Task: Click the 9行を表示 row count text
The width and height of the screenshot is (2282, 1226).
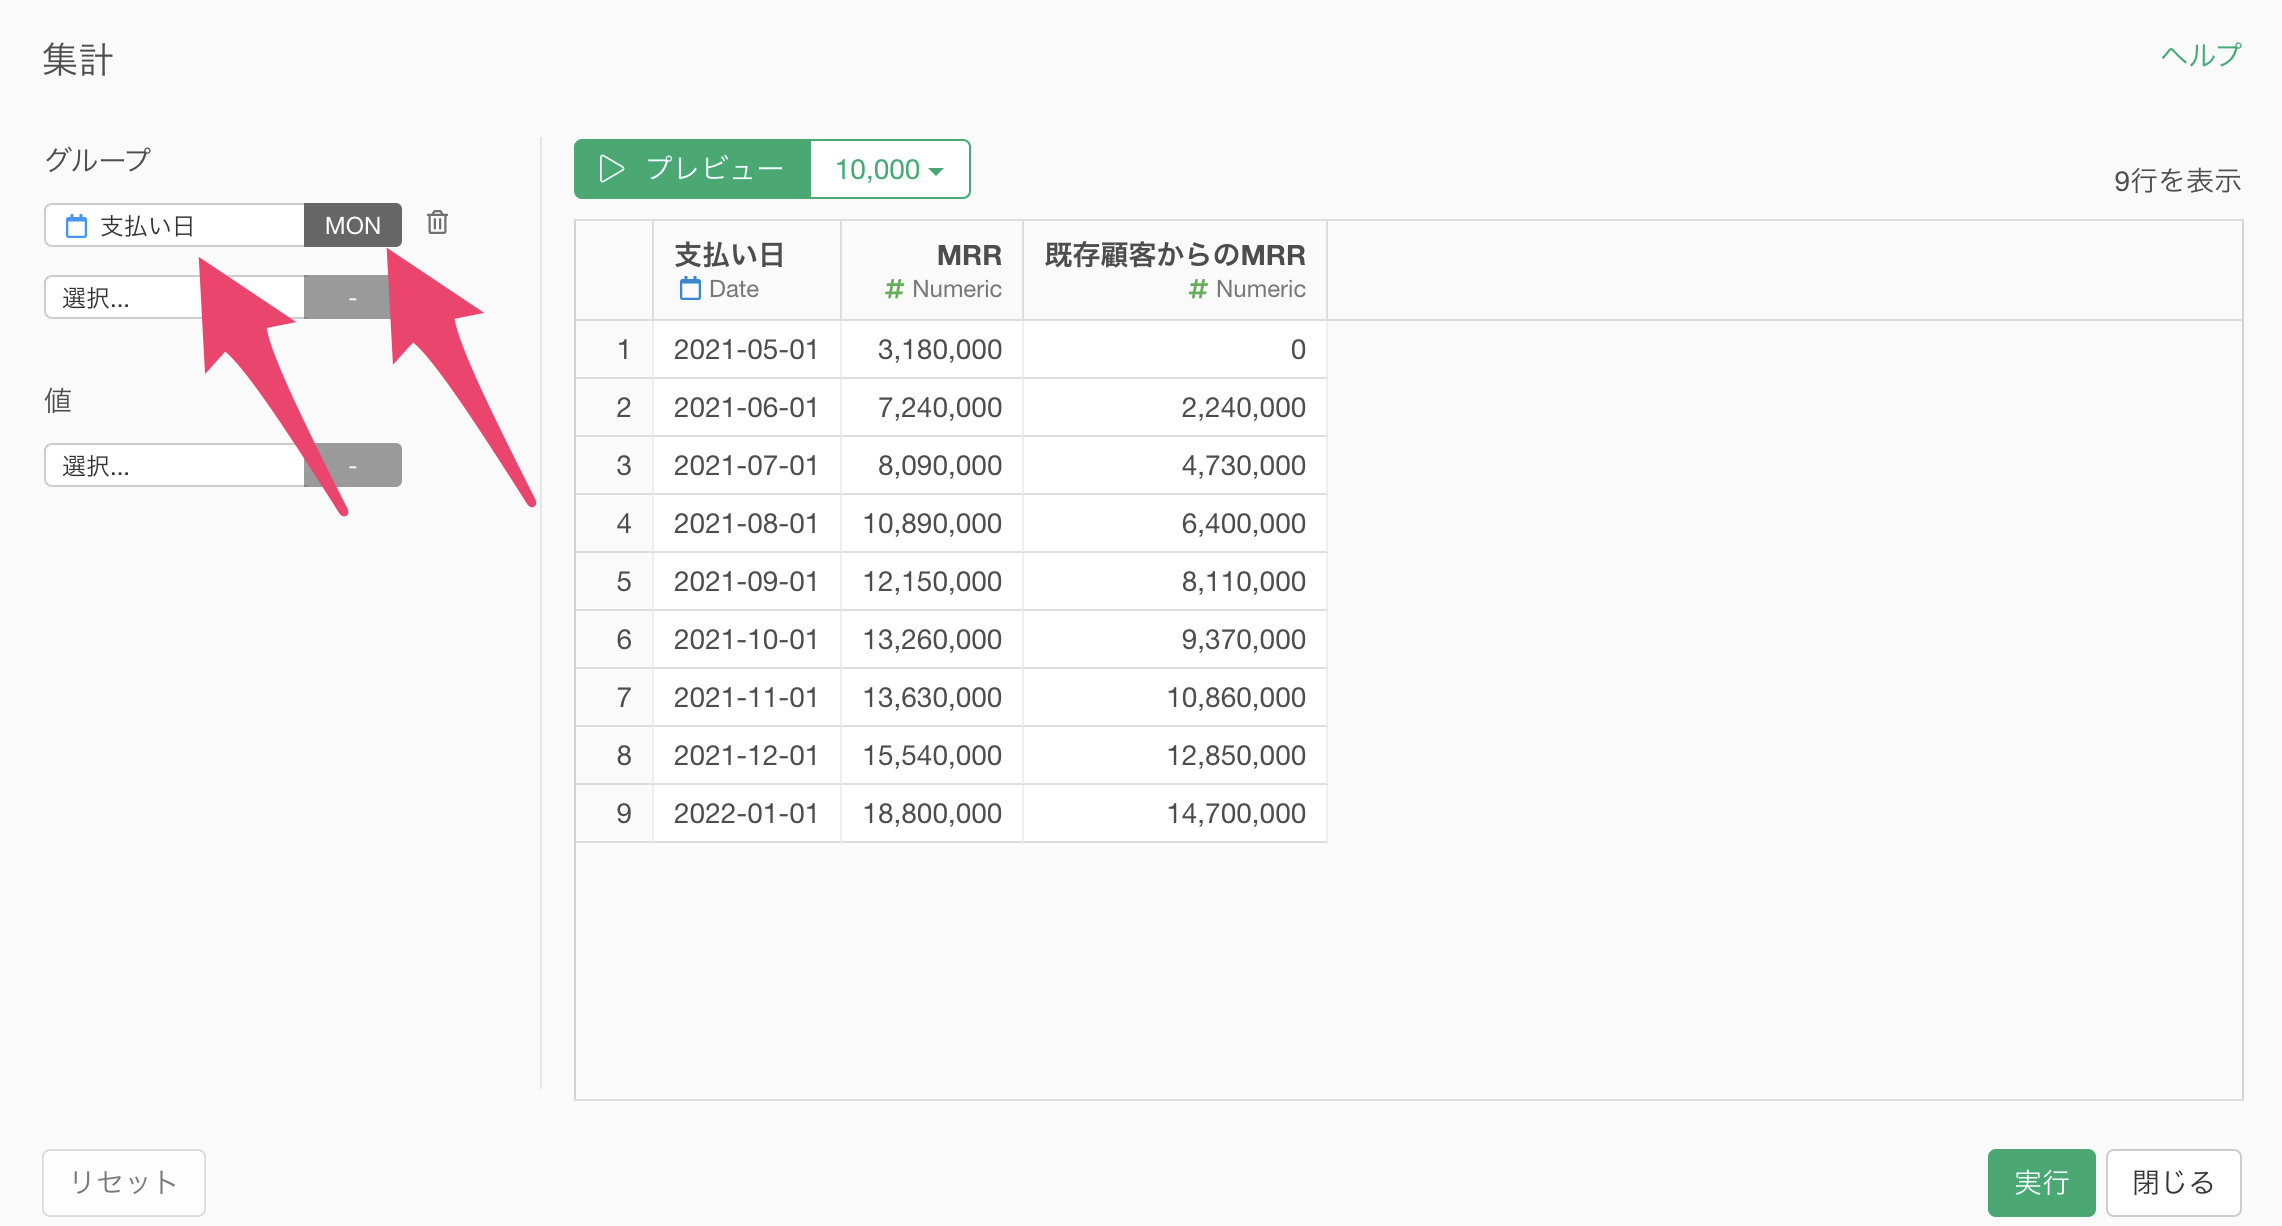Action: (x=2177, y=181)
